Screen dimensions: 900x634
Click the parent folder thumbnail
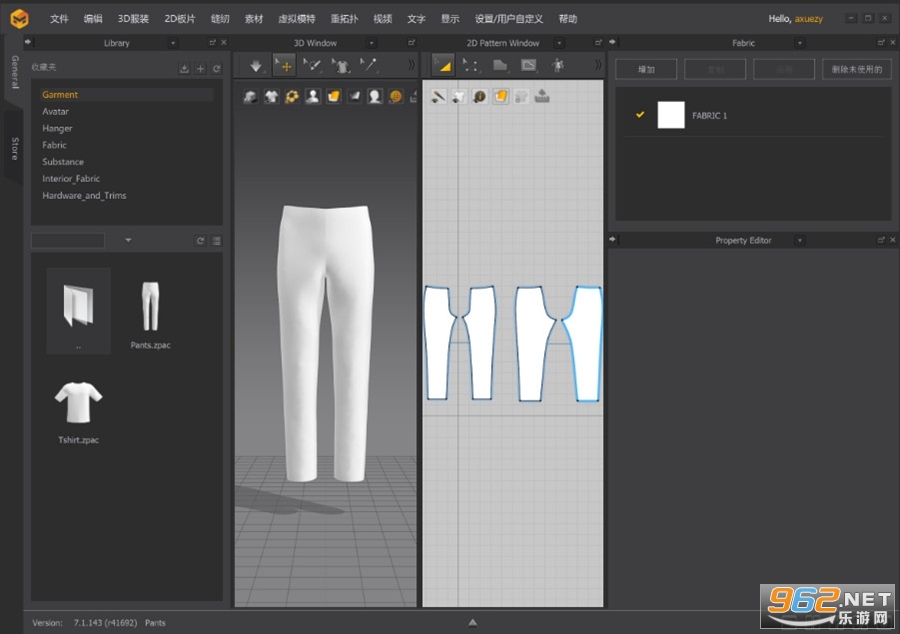[79, 310]
